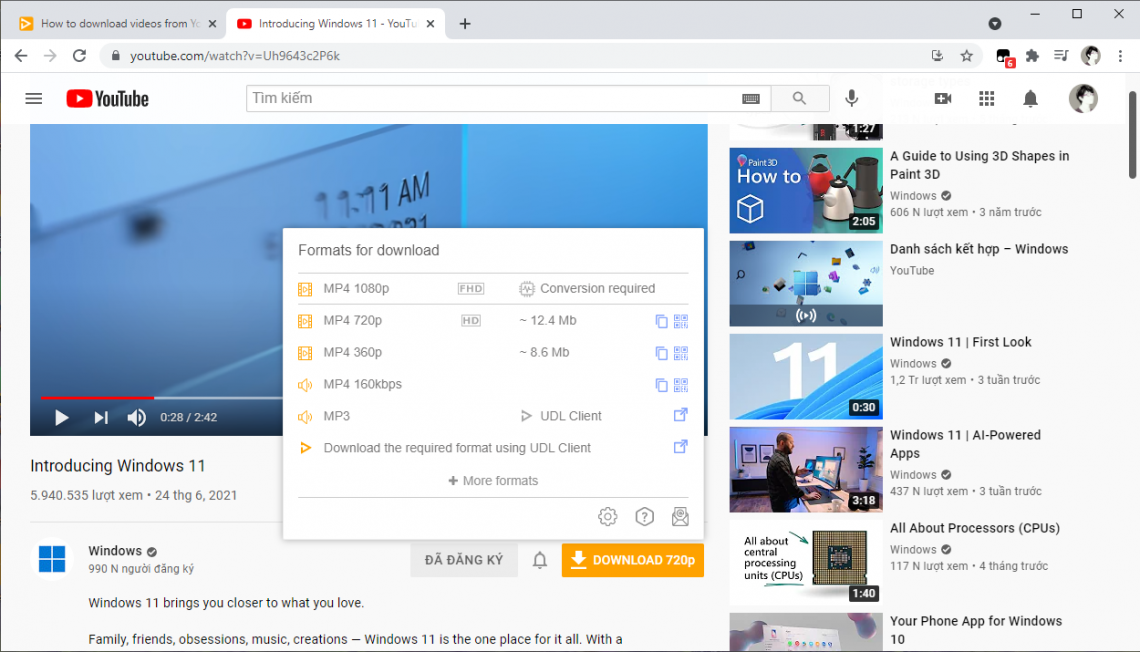The width and height of the screenshot is (1140, 652).
Task: Click the feedback envelope icon in the popup
Action: click(x=681, y=516)
